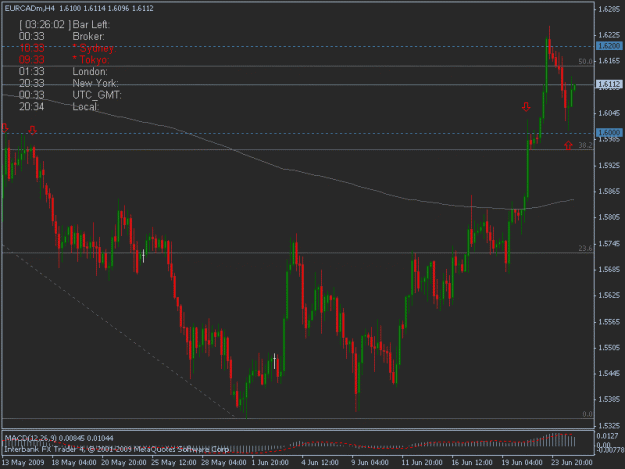Image resolution: width=625 pixels, height=469 pixels.
Task: Click the blue 1.6000 price level tag
Action: (x=609, y=132)
